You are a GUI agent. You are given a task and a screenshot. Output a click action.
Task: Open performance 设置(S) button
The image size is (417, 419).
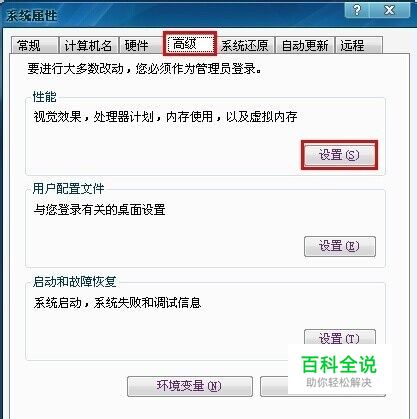point(339,155)
